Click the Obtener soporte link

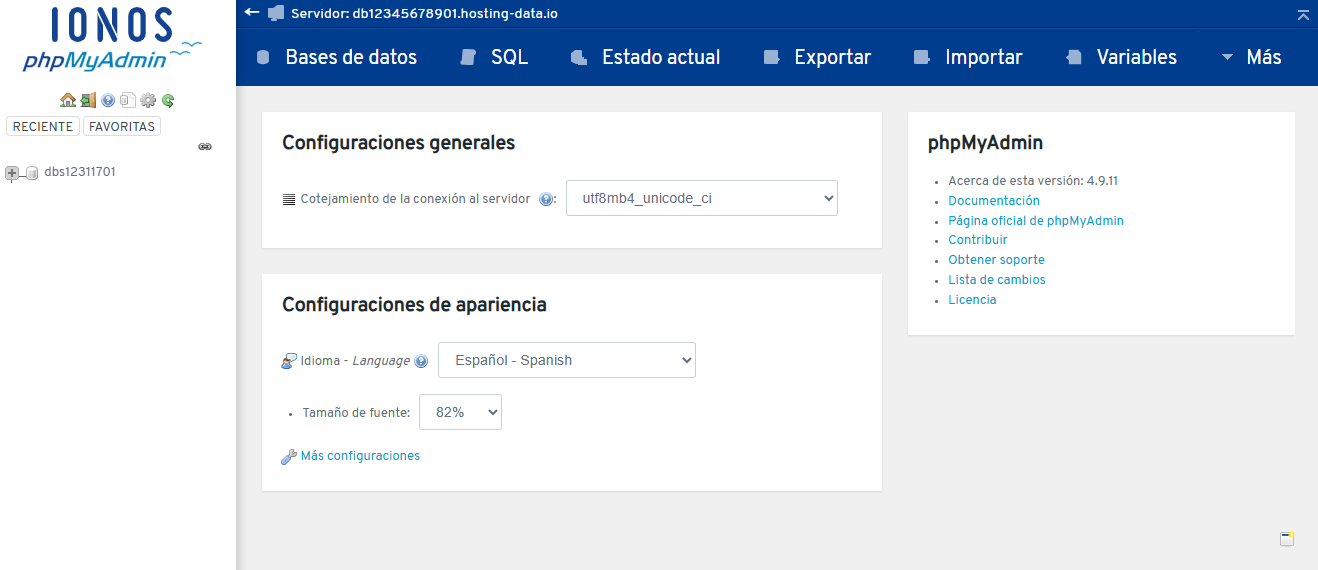[x=996, y=260]
